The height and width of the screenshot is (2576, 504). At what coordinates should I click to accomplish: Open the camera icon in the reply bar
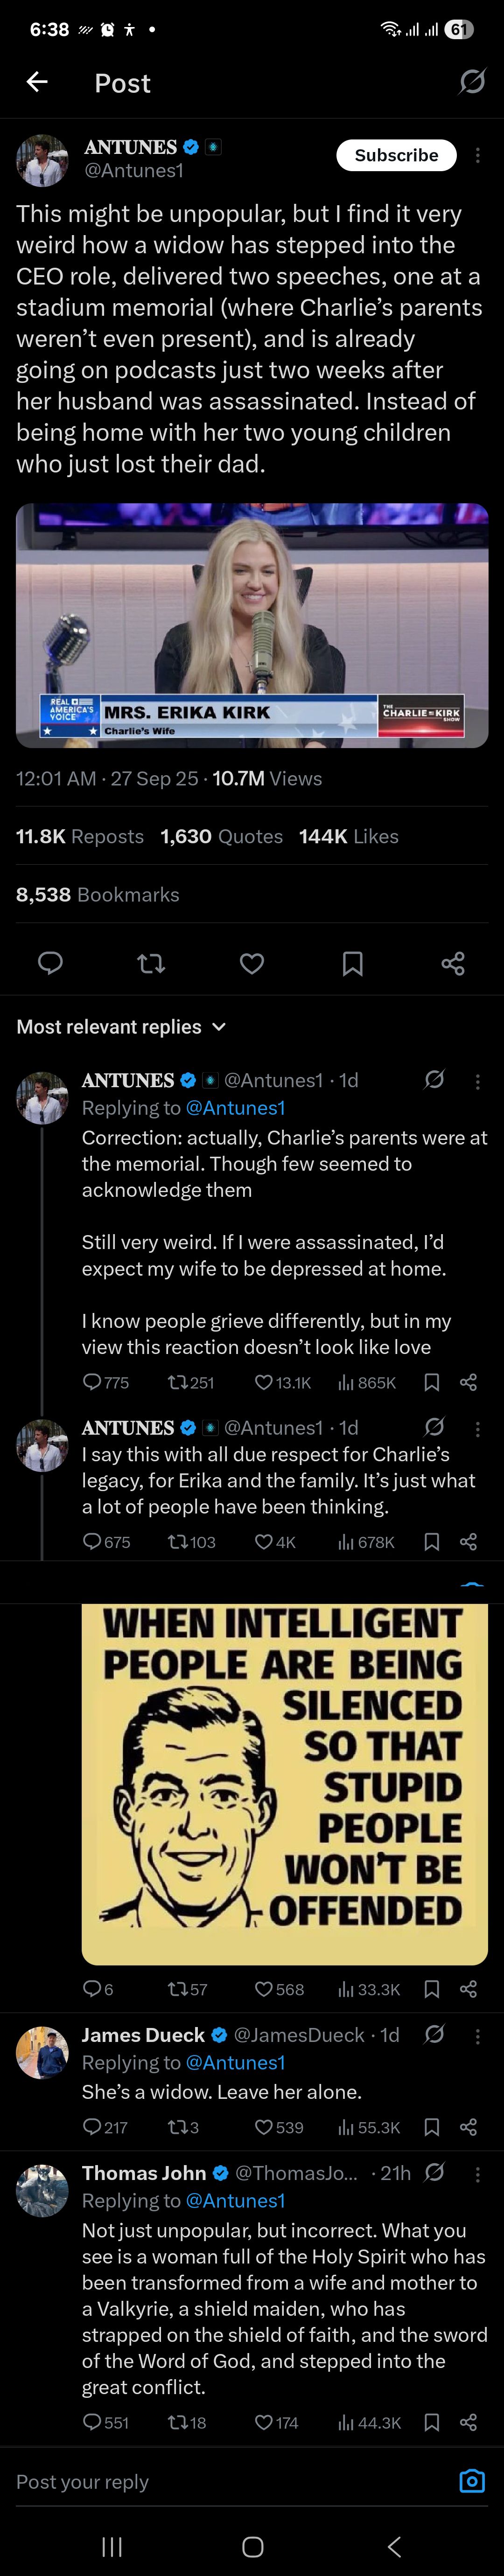pyautogui.click(x=472, y=2481)
